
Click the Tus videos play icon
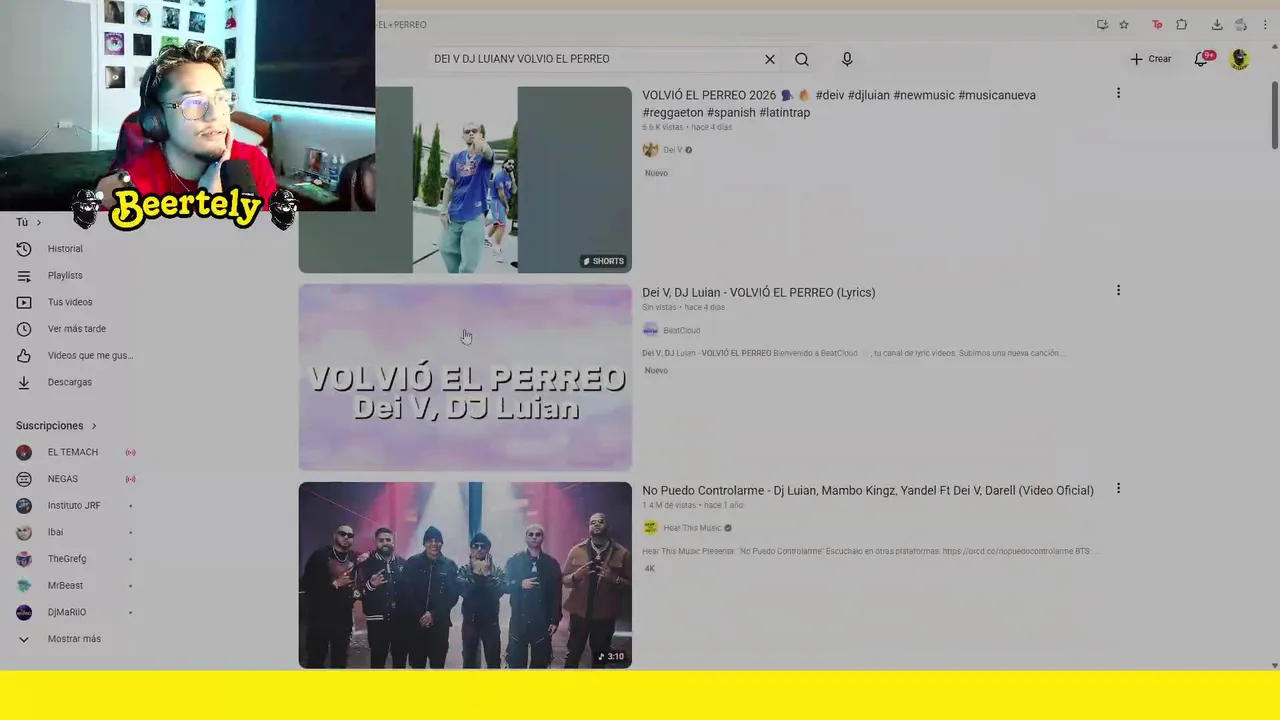point(24,302)
